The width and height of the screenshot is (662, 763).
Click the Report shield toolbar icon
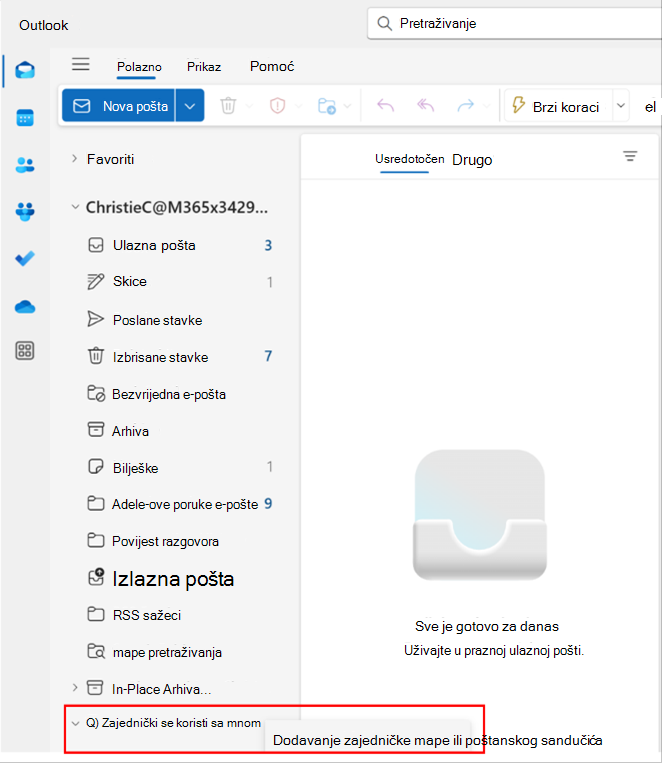point(277,106)
